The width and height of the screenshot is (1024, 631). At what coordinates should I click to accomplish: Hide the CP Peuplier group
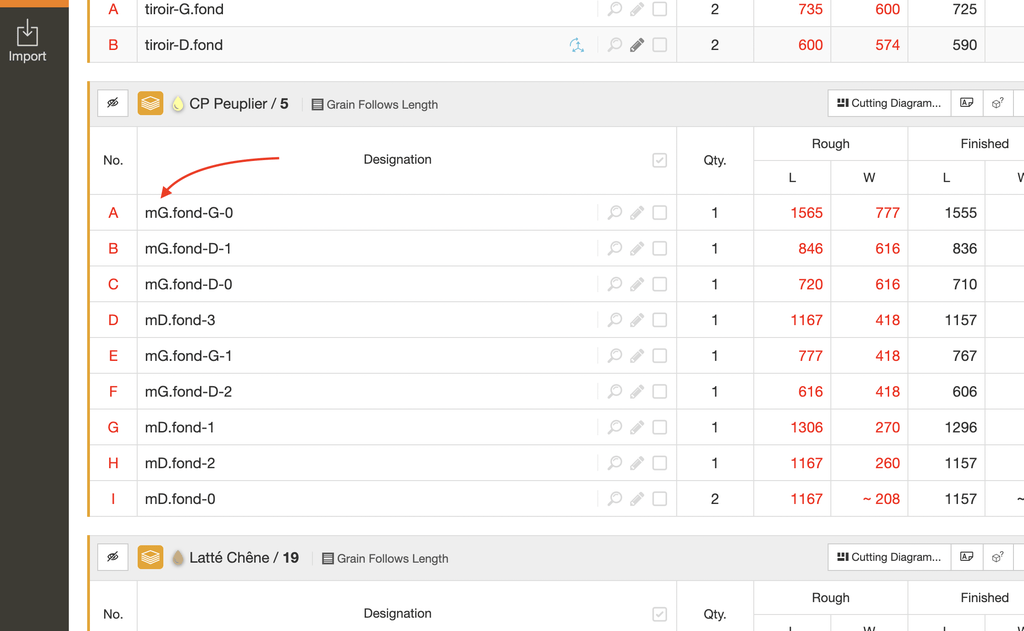tap(112, 103)
